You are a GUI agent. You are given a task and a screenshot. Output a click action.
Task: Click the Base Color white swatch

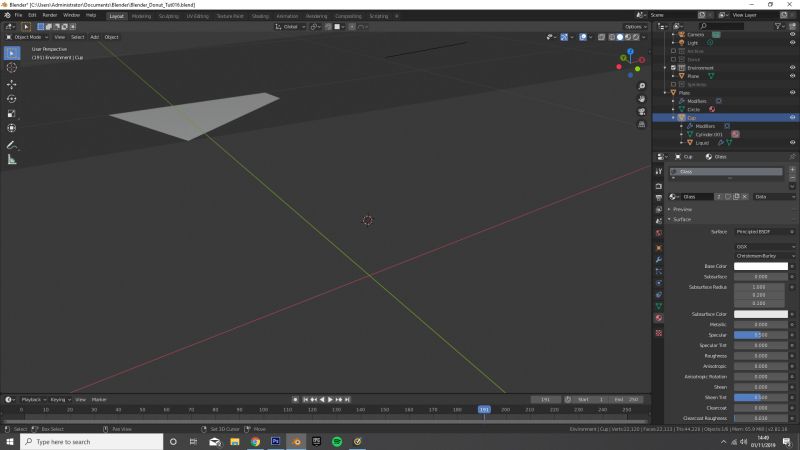coord(761,266)
